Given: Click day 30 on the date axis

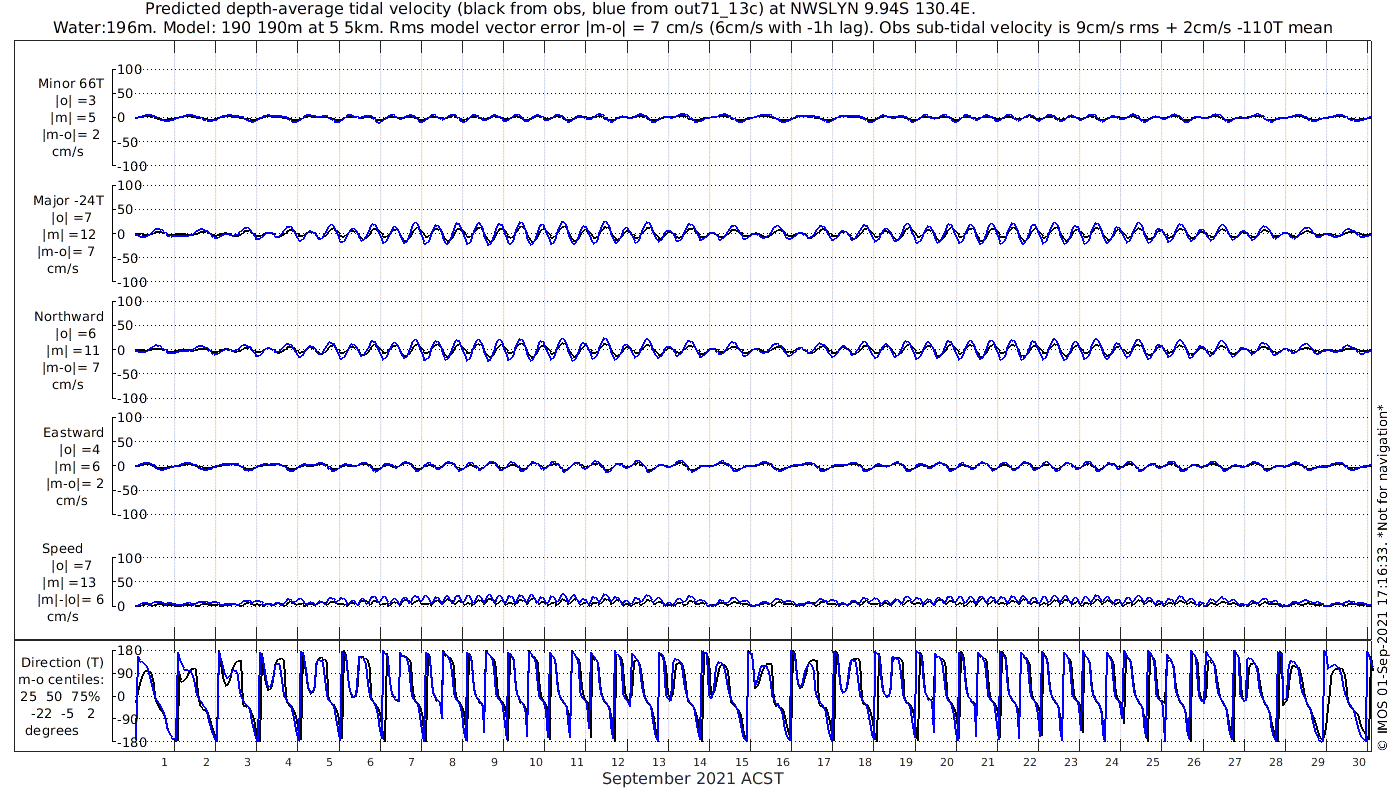Looking at the screenshot, I should (x=1359, y=762).
